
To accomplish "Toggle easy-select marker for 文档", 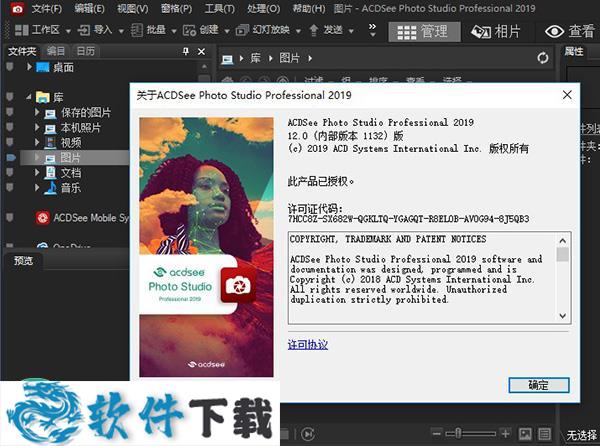I will (10, 173).
